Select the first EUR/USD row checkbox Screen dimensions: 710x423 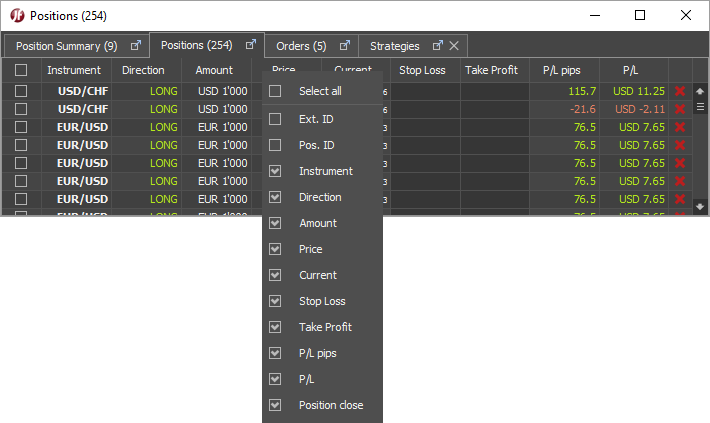[x=21, y=127]
